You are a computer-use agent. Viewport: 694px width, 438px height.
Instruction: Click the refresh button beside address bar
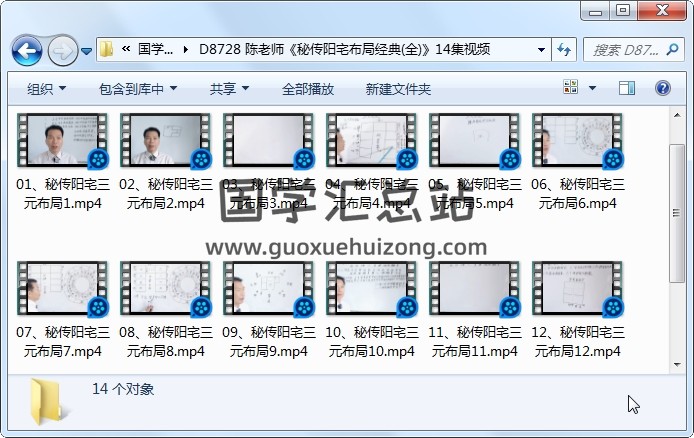564,49
